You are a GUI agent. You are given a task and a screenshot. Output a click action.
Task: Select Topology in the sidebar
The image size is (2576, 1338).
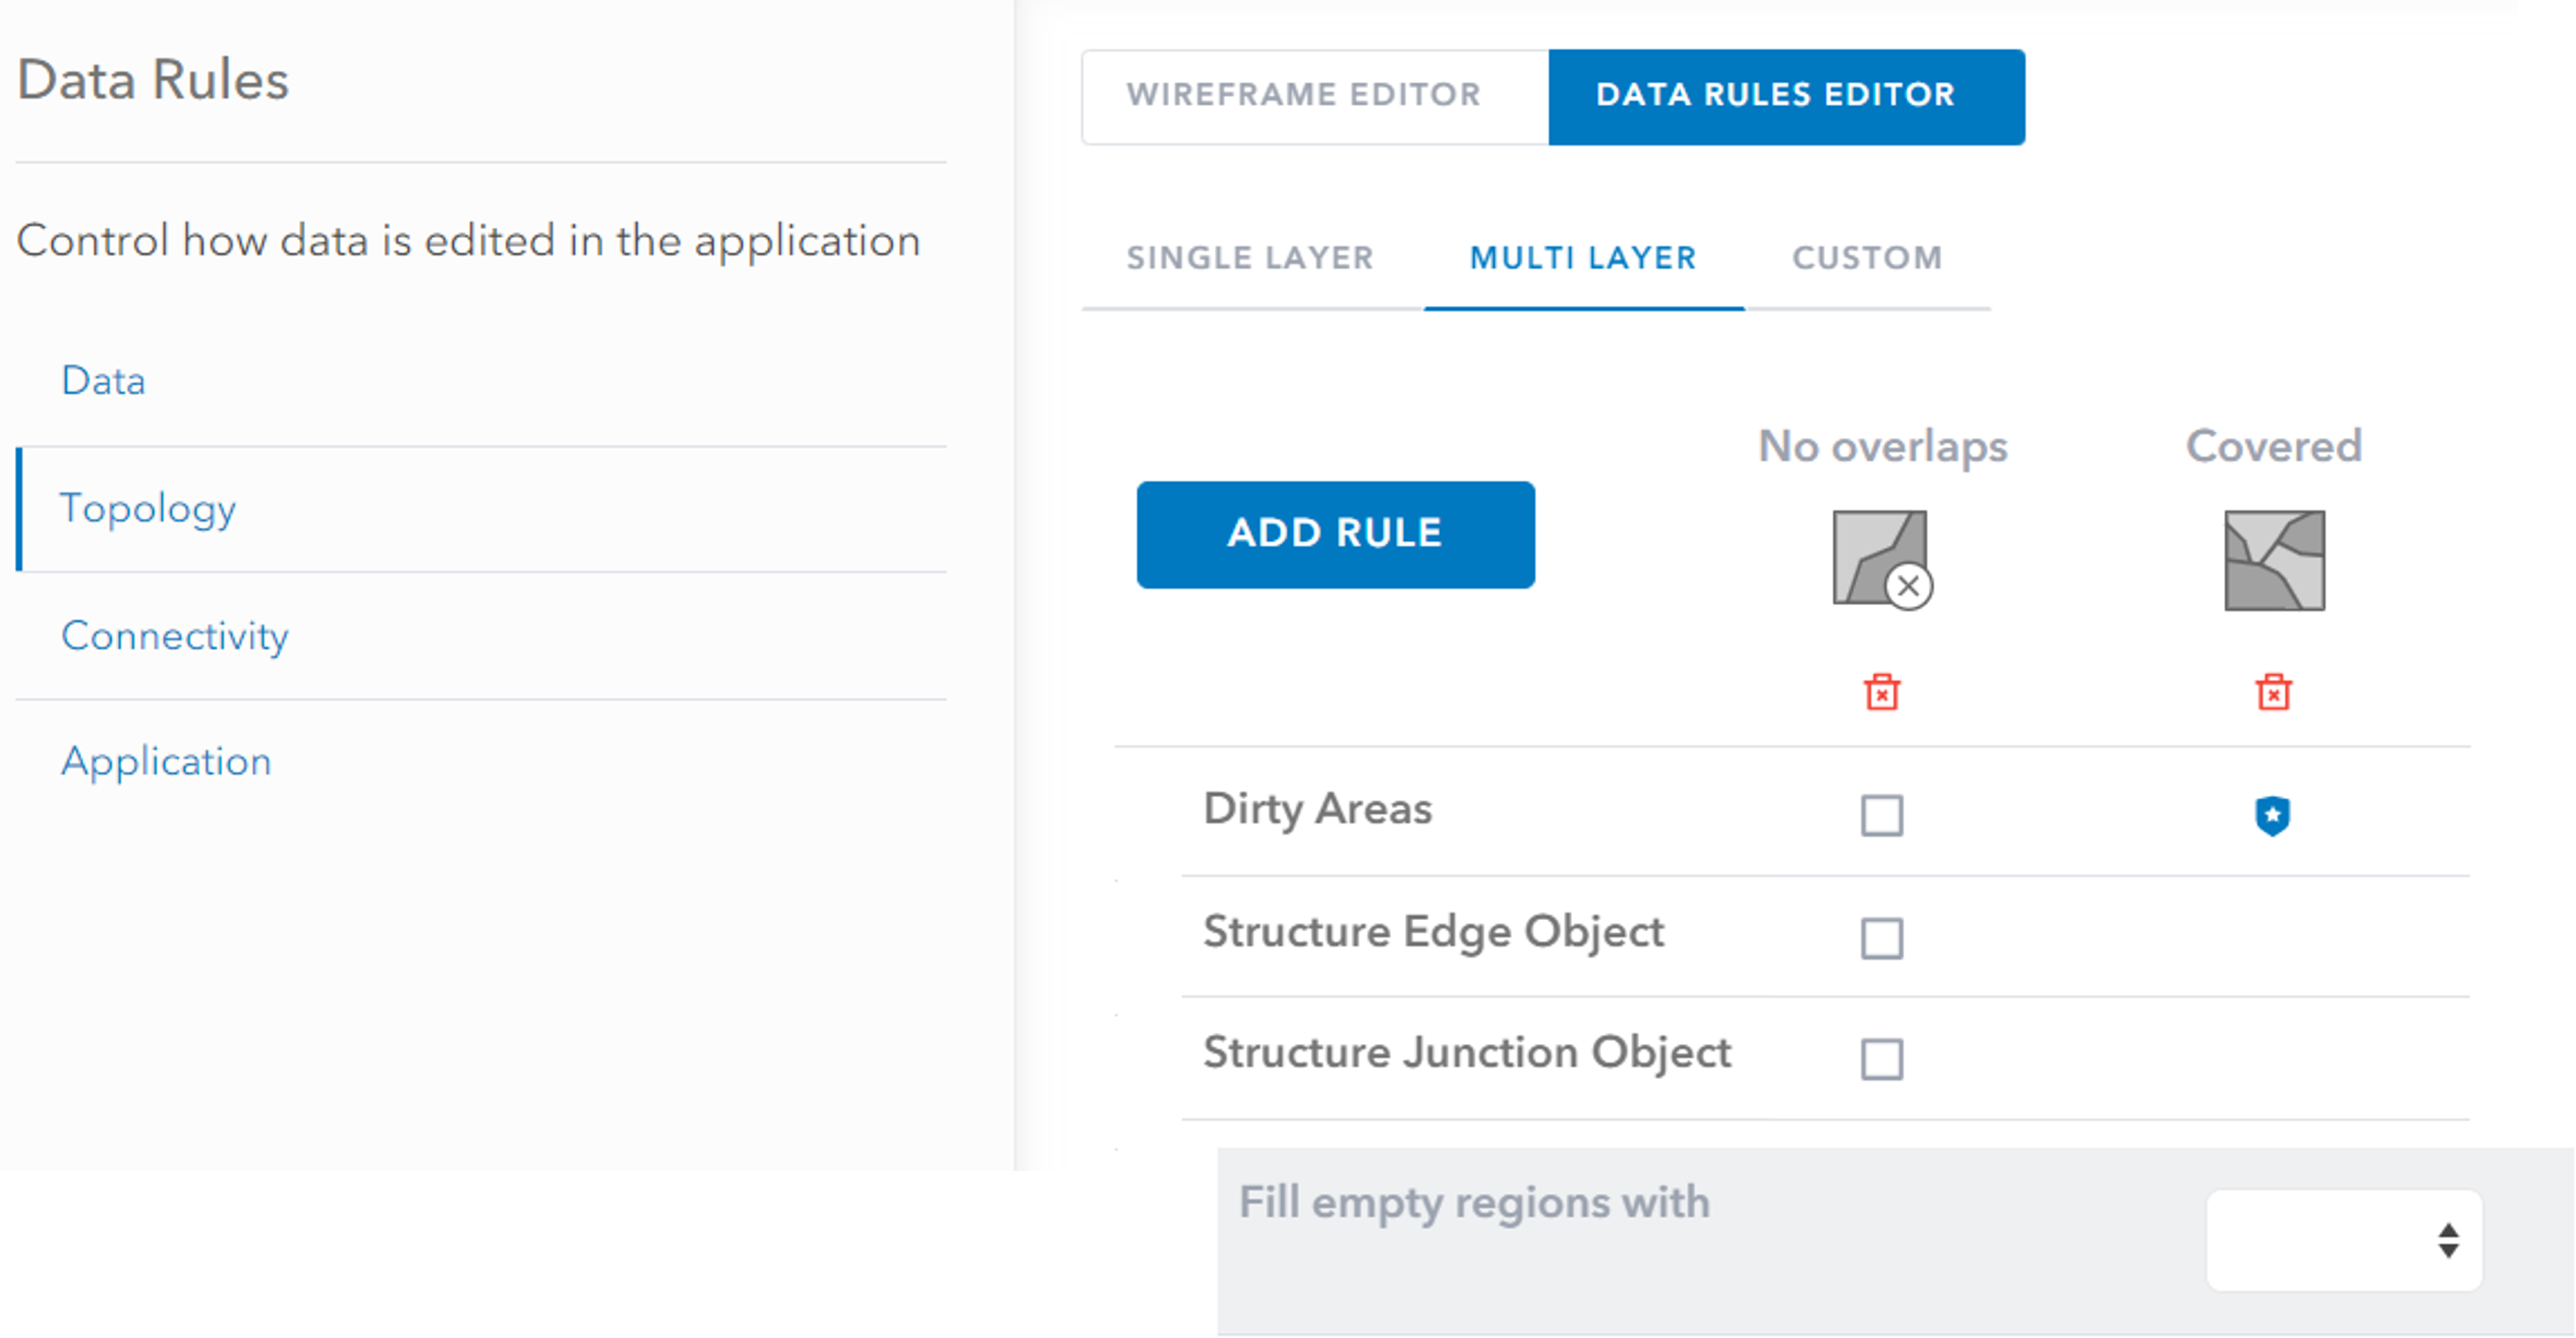click(147, 508)
